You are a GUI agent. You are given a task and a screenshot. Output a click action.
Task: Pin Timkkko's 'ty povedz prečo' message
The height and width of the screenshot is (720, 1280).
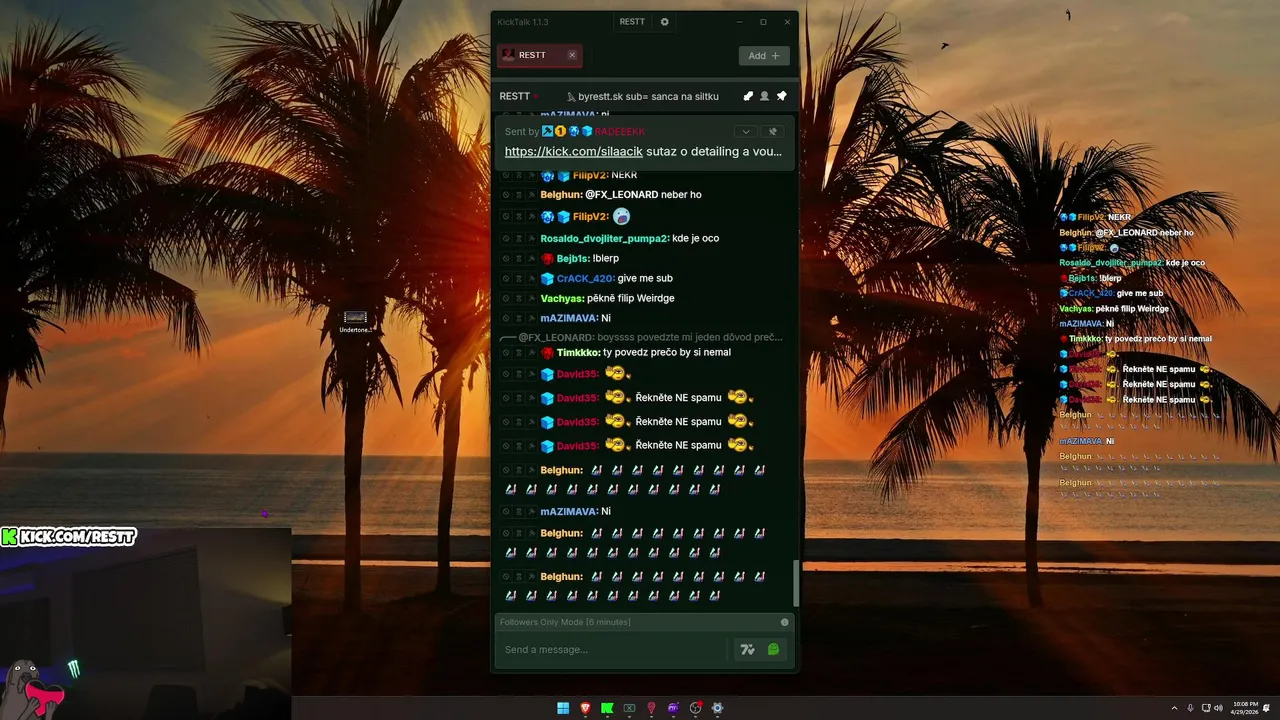pyautogui.click(x=531, y=353)
